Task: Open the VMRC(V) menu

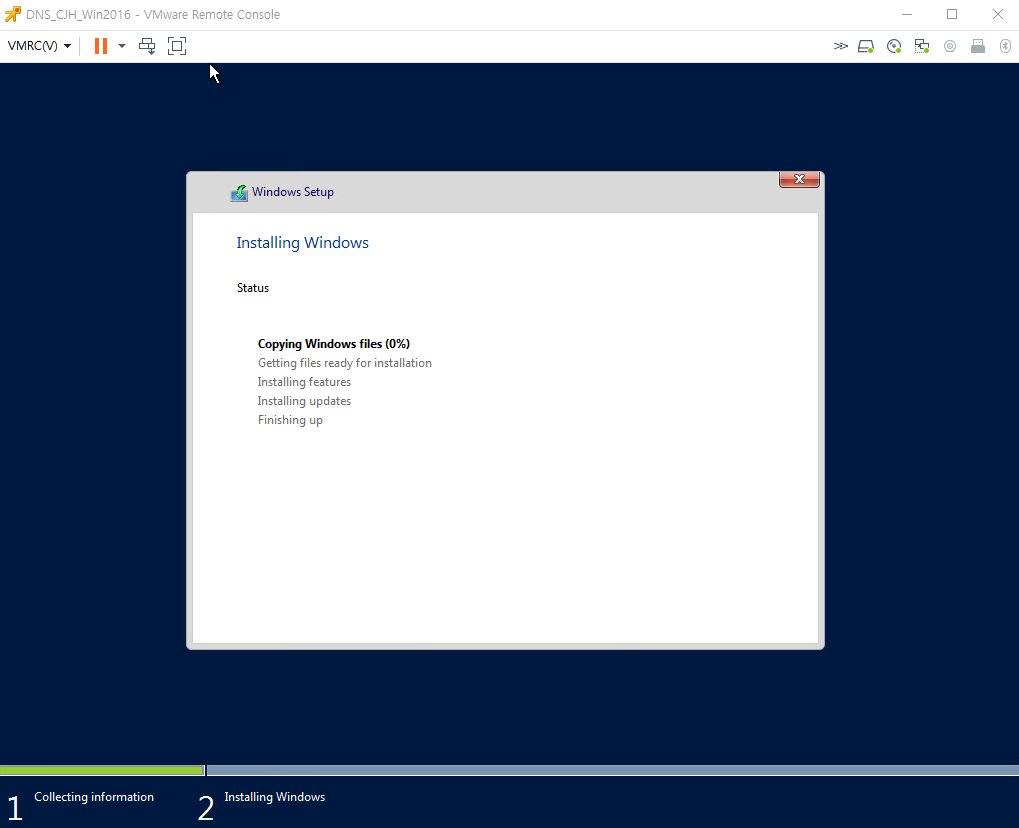Action: [39, 46]
